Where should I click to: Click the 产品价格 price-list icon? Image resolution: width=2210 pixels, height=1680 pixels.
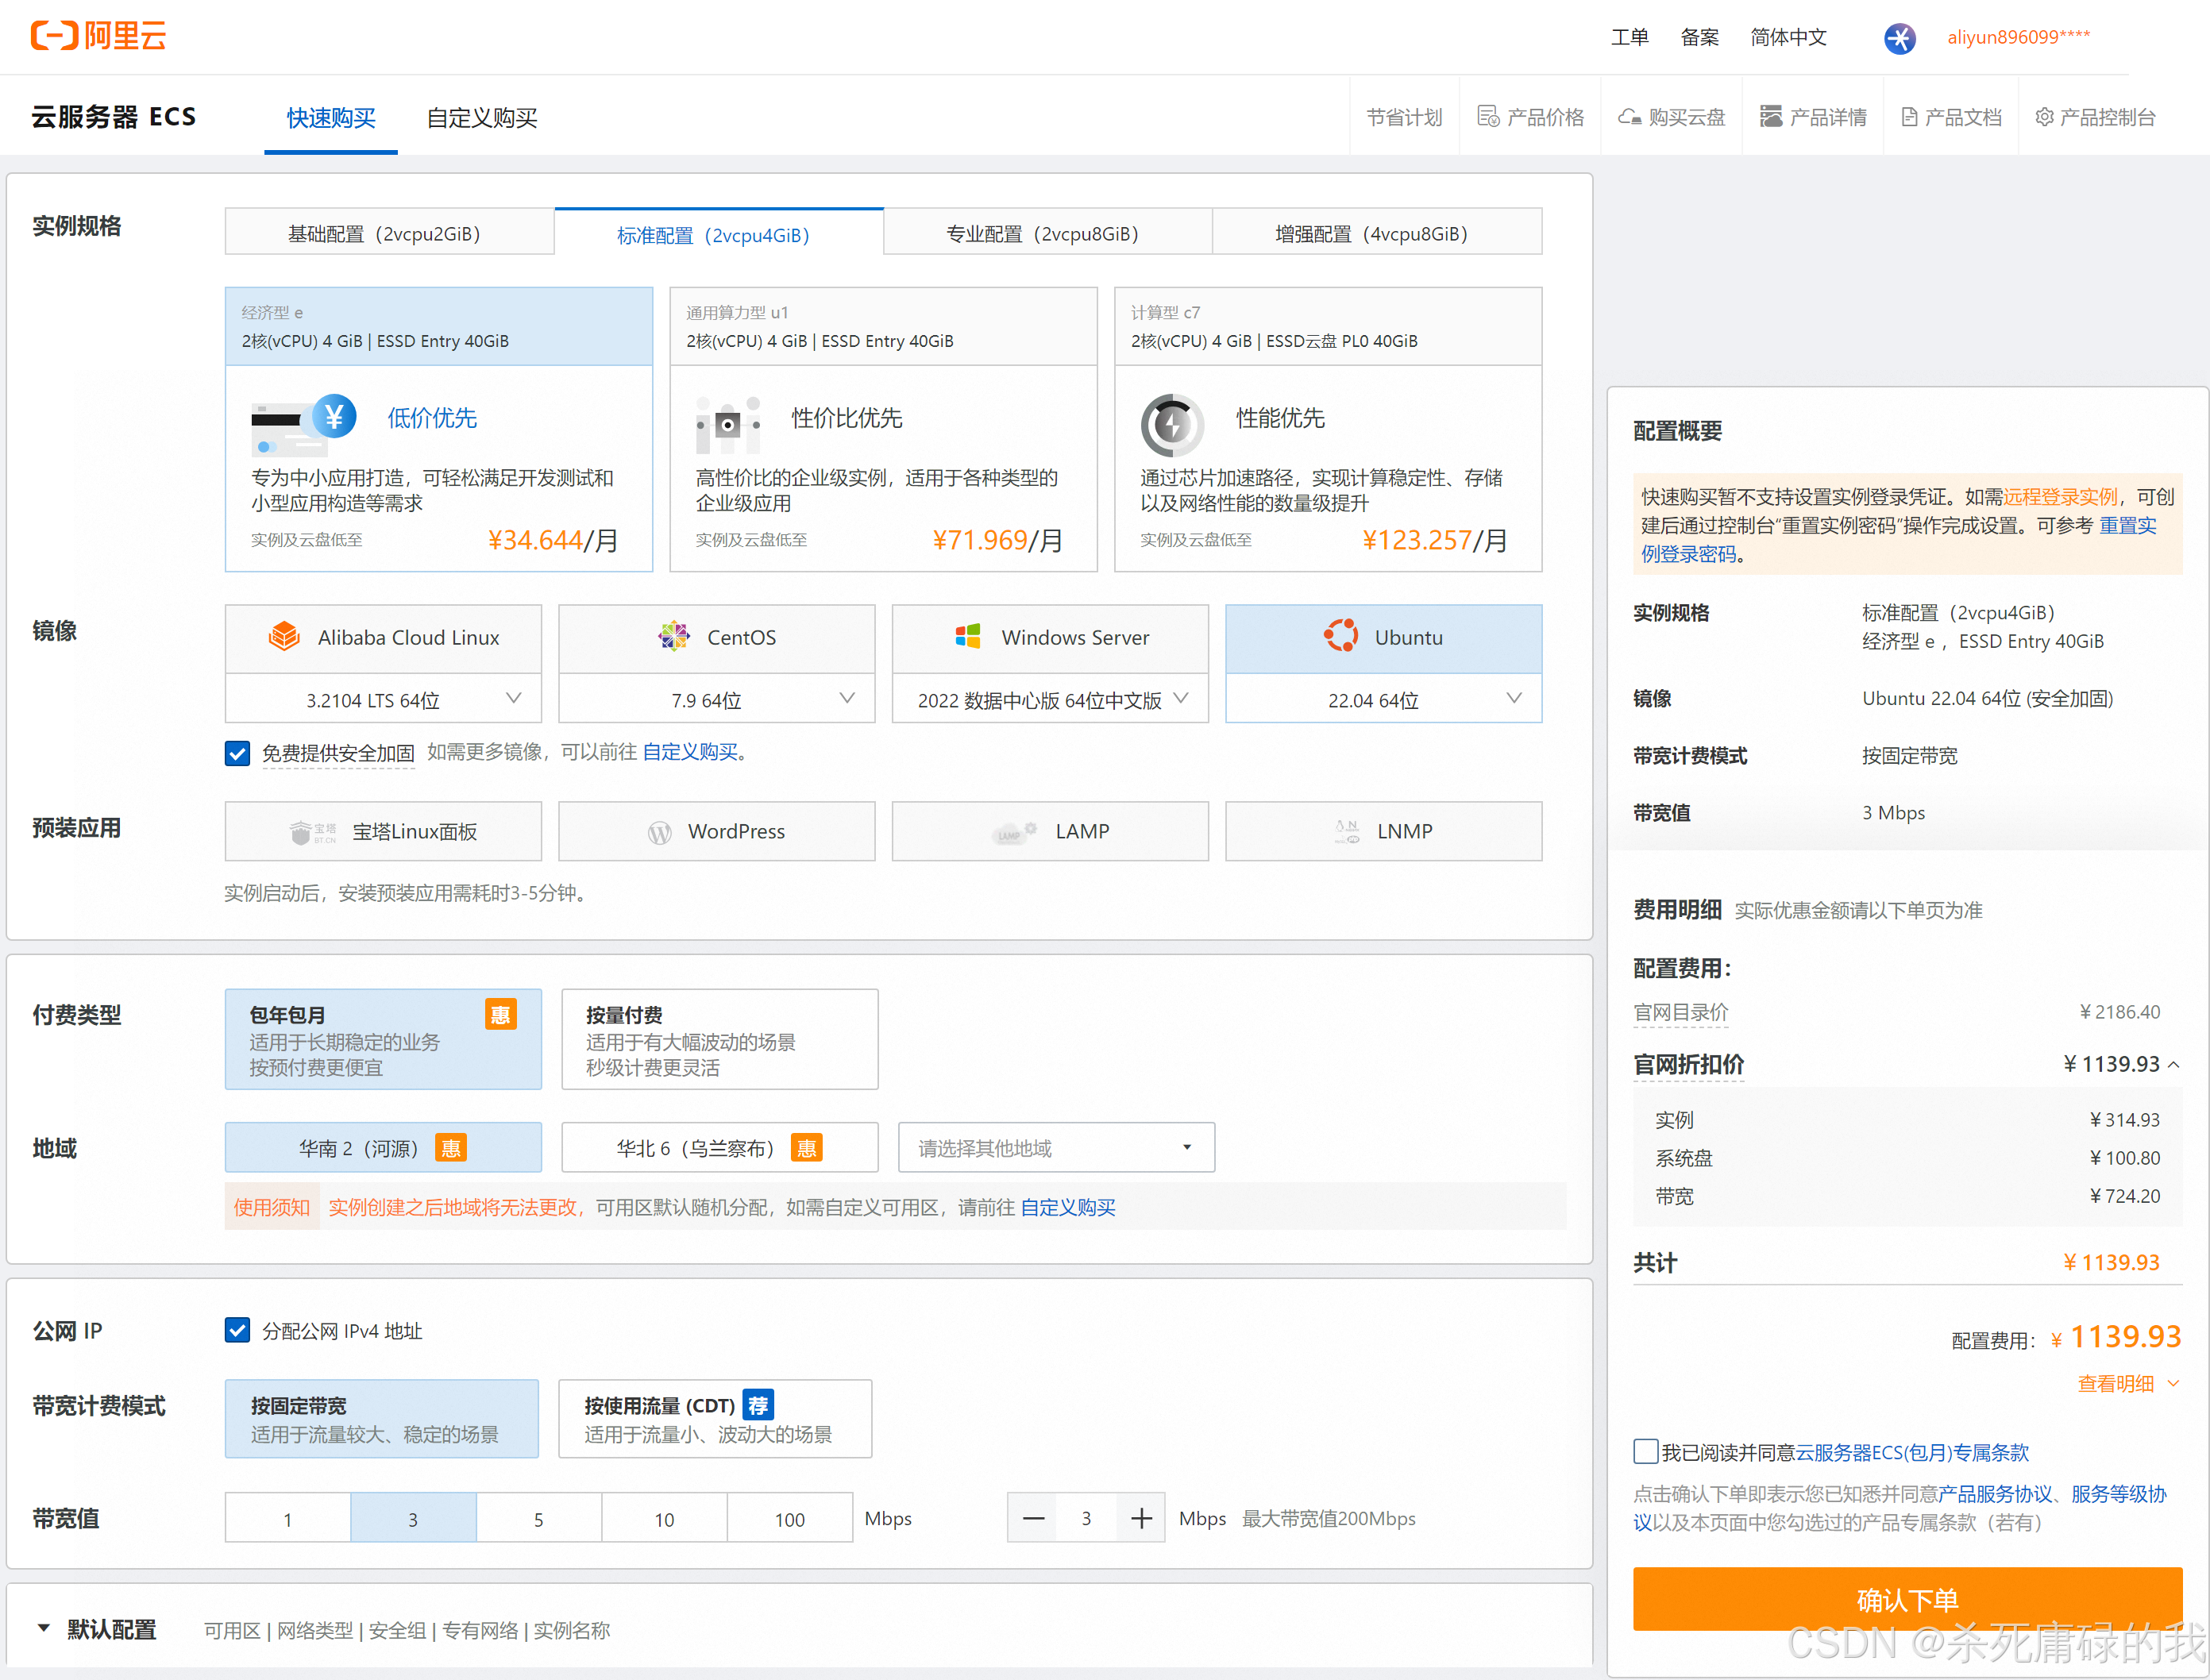point(1488,117)
